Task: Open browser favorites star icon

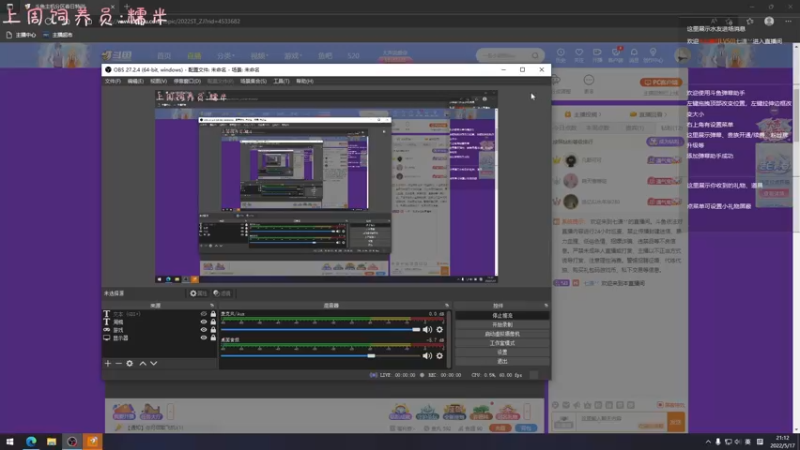Action: (749, 21)
